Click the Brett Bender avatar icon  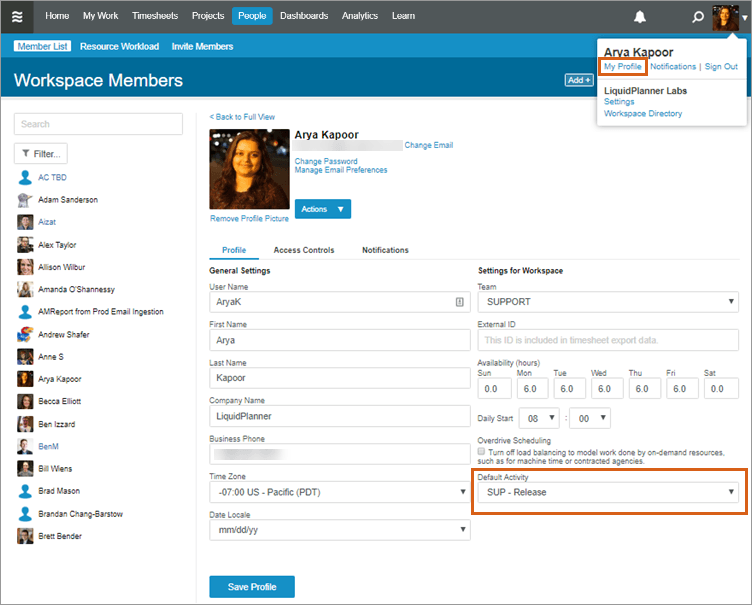(x=25, y=536)
